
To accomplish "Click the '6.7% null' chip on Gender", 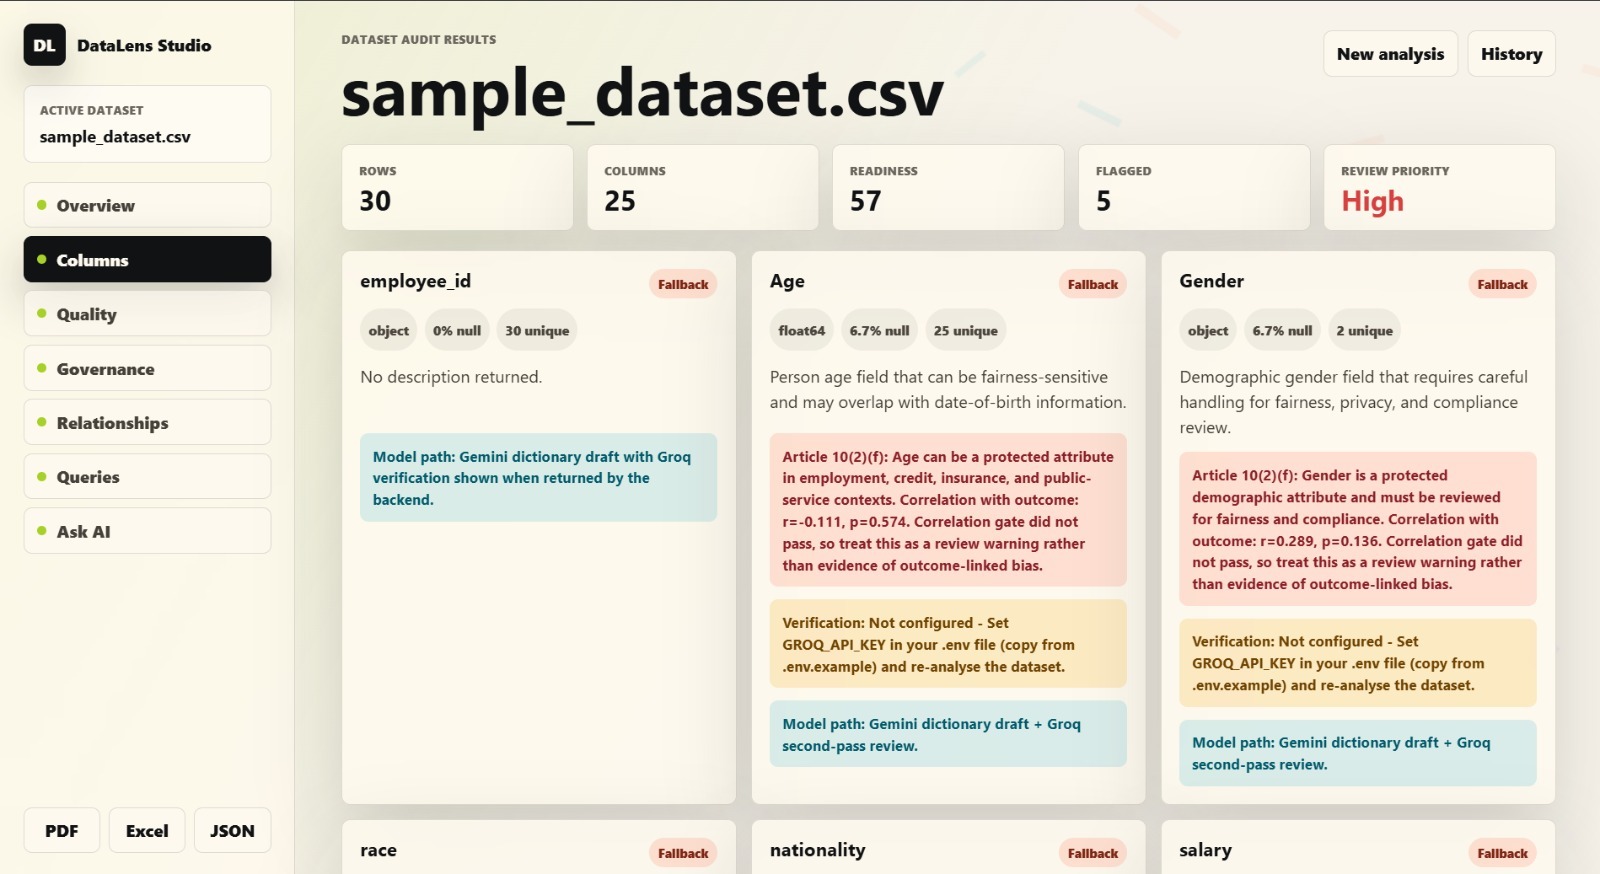I will point(1282,331).
